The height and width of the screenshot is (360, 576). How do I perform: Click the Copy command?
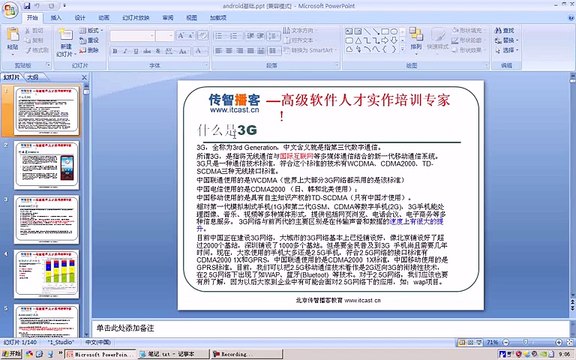(x=34, y=40)
